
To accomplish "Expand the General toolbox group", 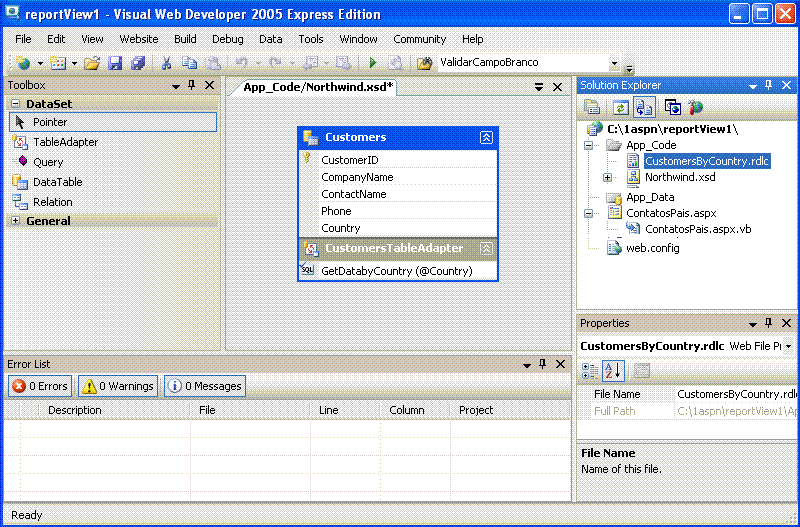I will tap(16, 221).
